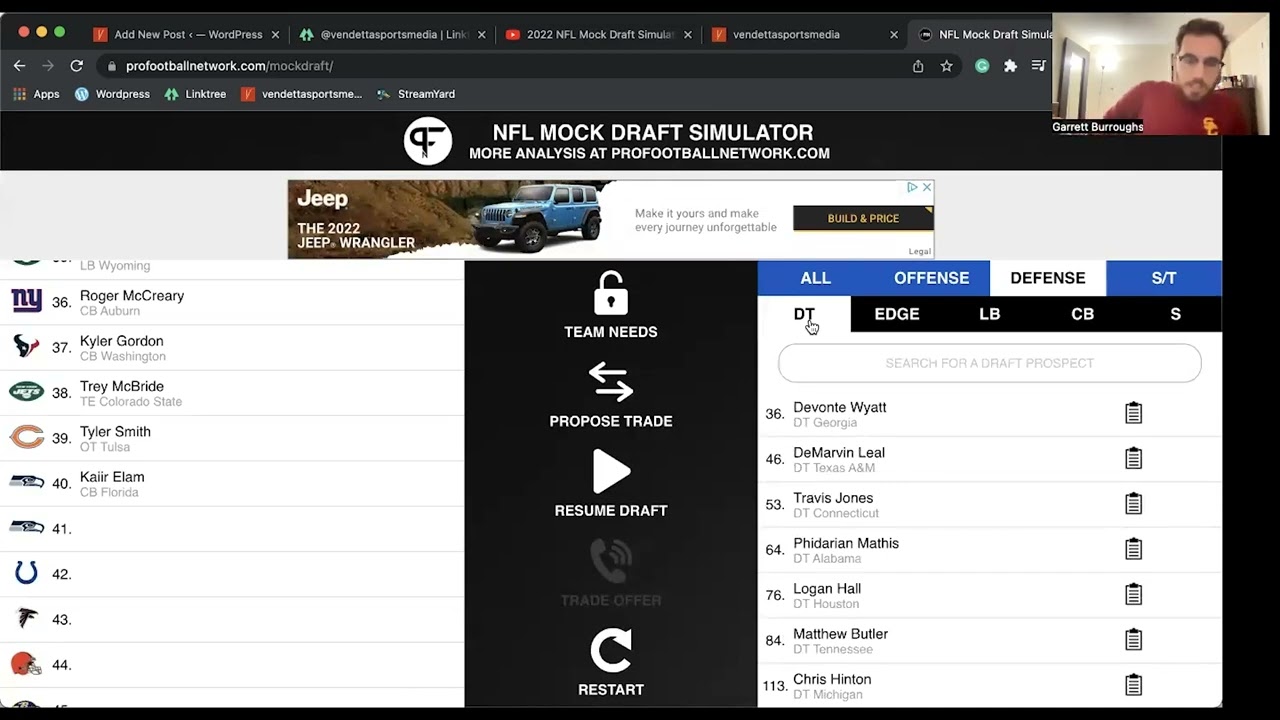
Task: Close the vendettasportsmedia browser tab
Action: click(894, 34)
